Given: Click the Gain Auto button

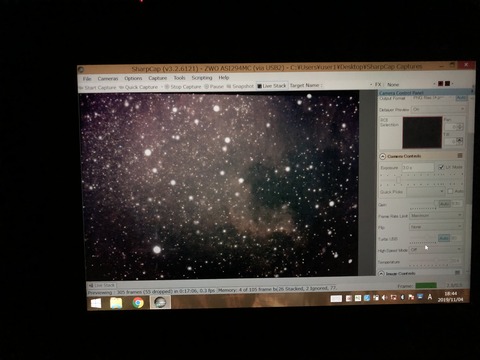Looking at the screenshot, I should click(x=444, y=203).
